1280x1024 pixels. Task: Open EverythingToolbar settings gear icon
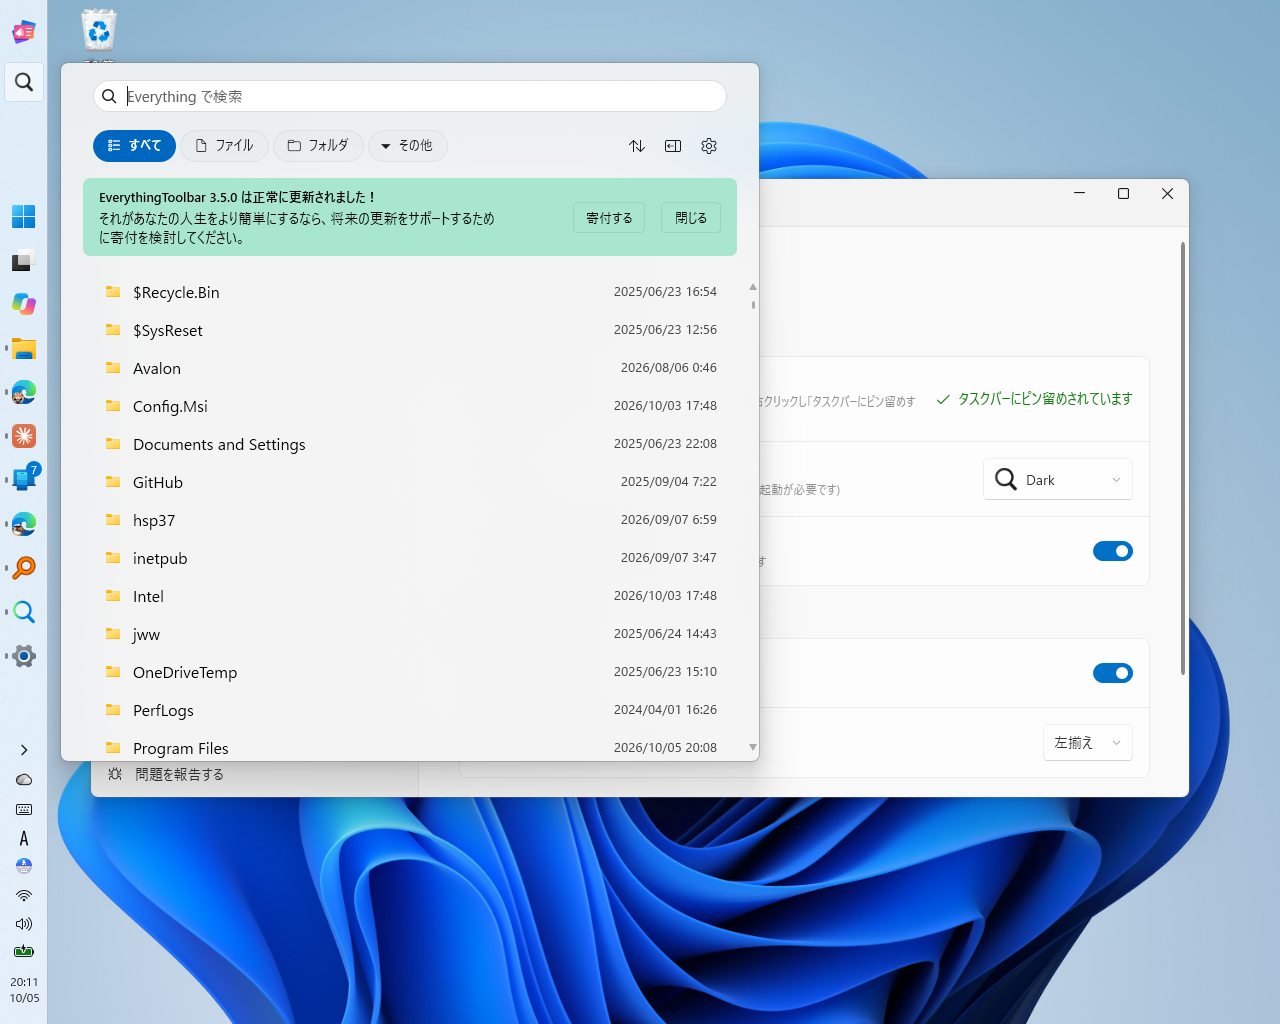tap(709, 146)
